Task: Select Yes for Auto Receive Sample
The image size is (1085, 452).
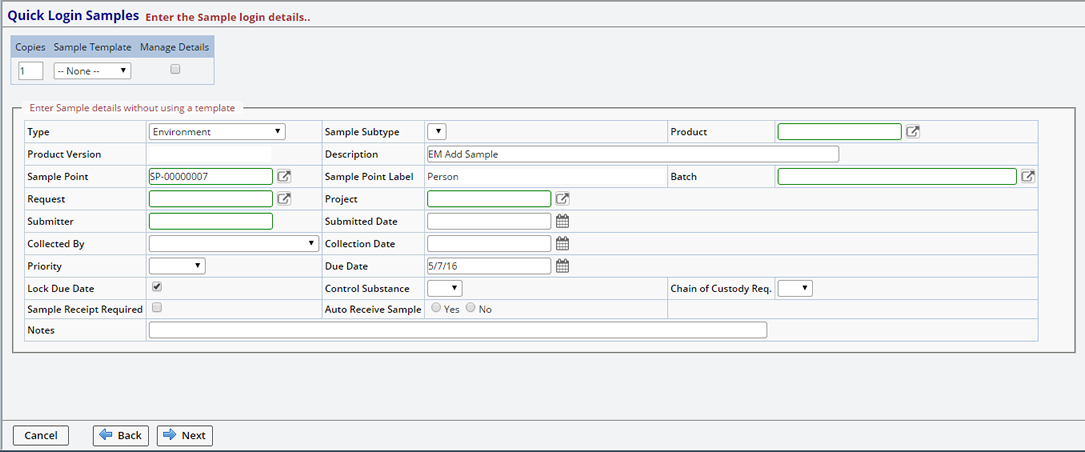Action: tap(435, 309)
